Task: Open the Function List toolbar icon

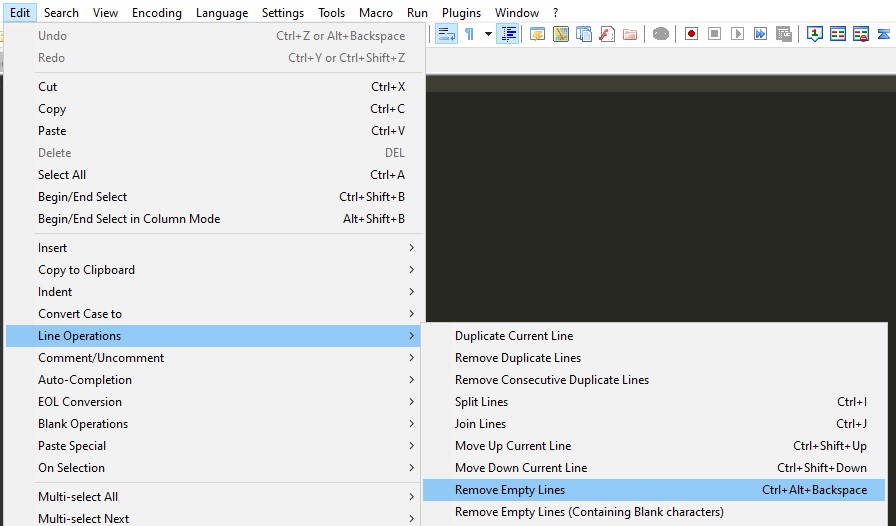Action: tap(606, 34)
